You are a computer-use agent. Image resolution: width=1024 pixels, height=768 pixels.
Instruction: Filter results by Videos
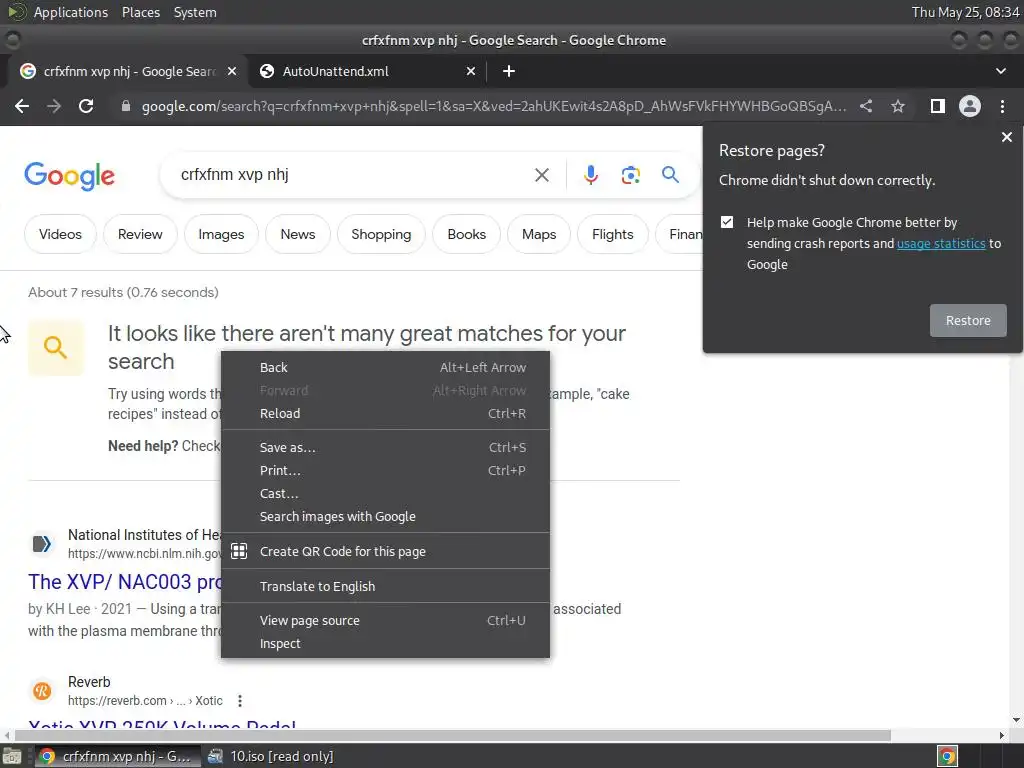pyautogui.click(x=60, y=234)
